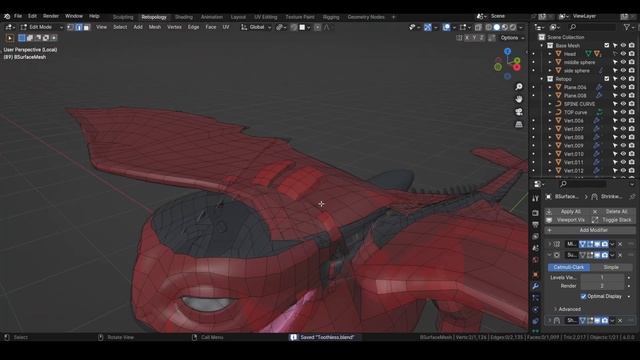The height and width of the screenshot is (360, 640).
Task: Disable render for Plane.004 camera icon
Action: click(x=632, y=87)
